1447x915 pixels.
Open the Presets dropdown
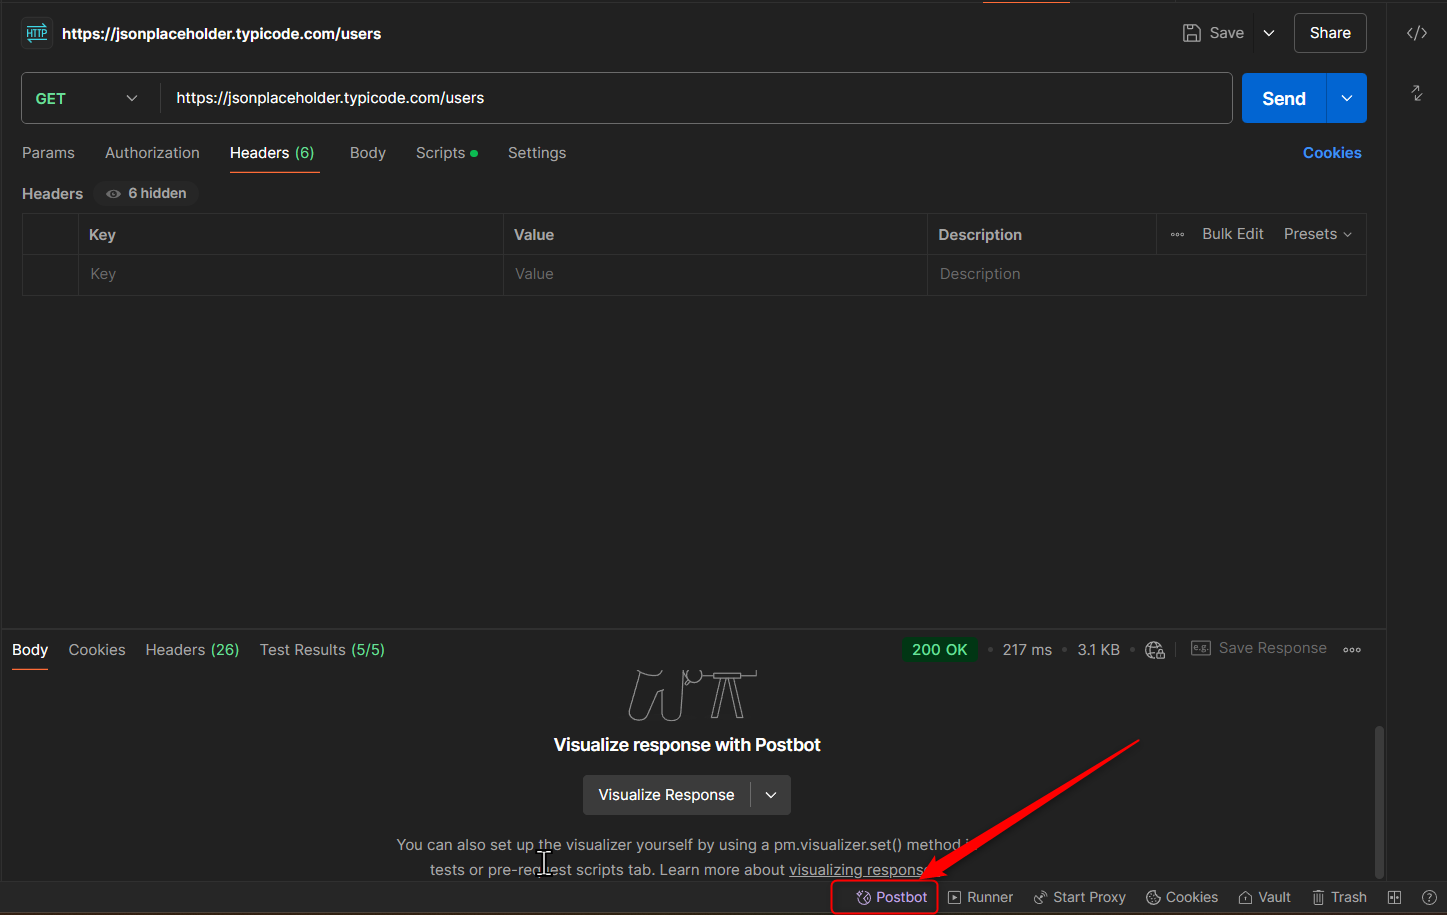click(1317, 234)
